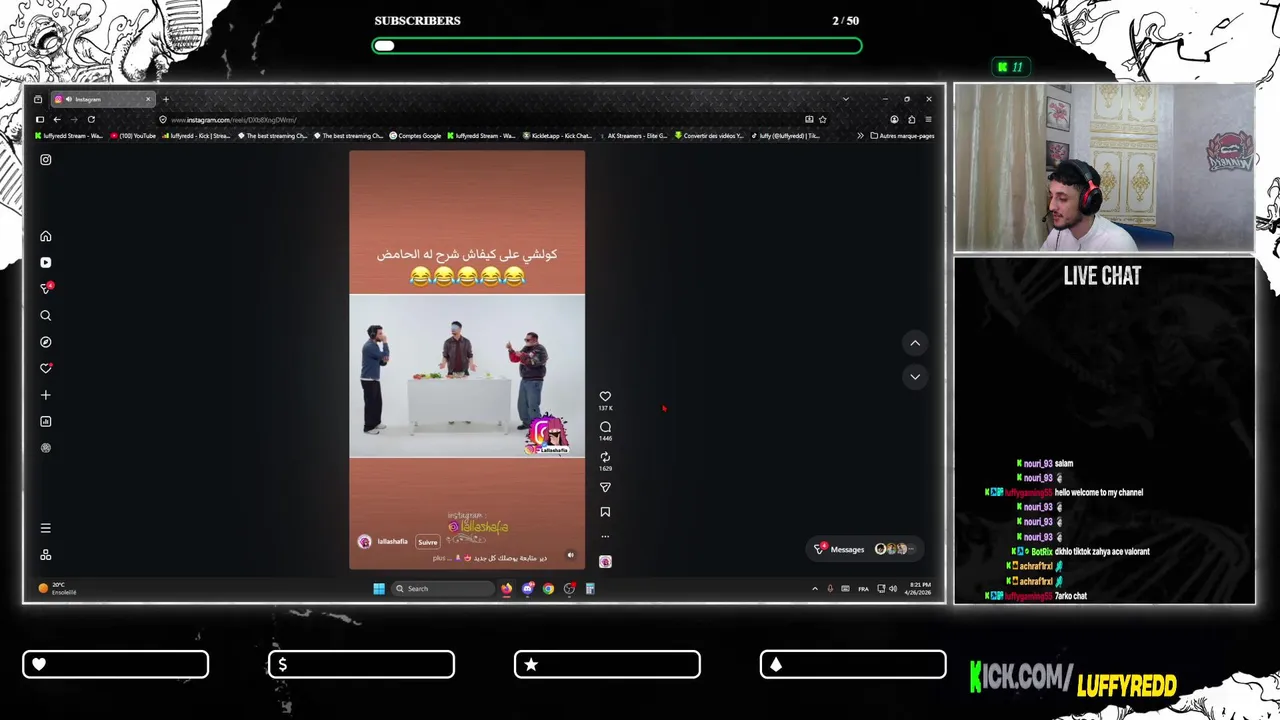The height and width of the screenshot is (720, 1280).
Task: Mute the reel with the speaker icon
Action: 571,555
